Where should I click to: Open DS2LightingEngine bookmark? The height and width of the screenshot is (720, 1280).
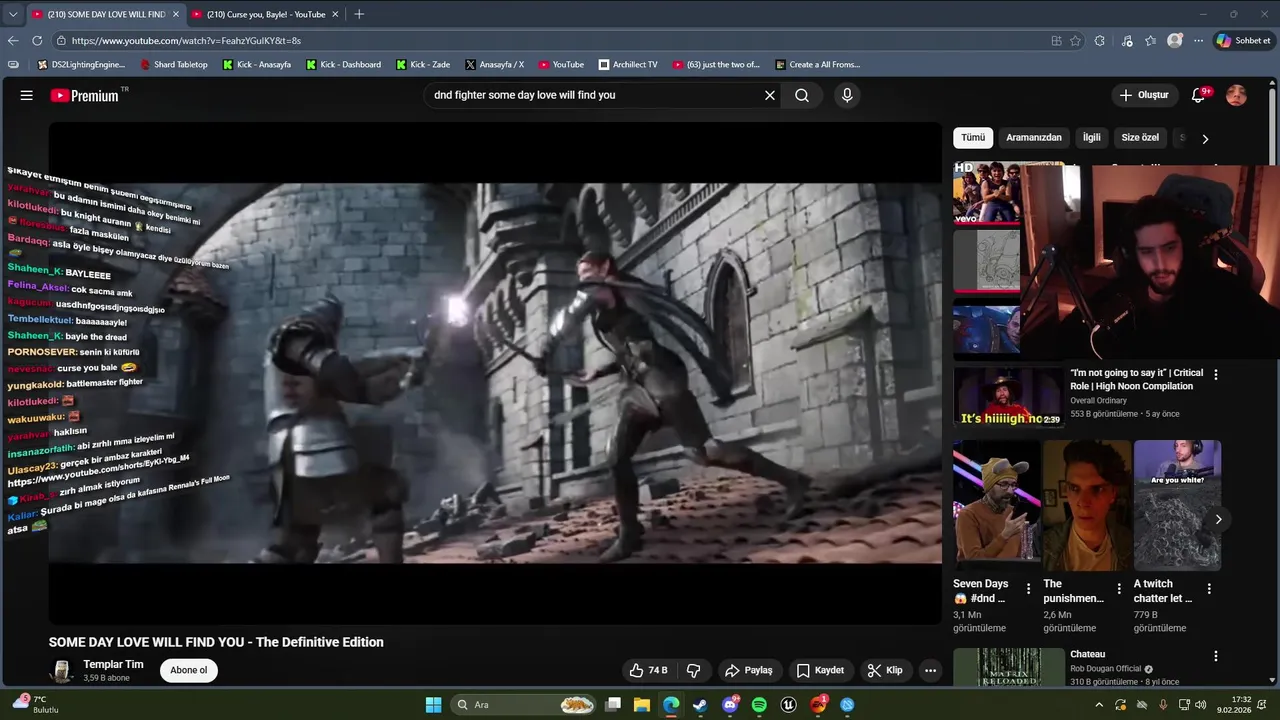(x=81, y=64)
